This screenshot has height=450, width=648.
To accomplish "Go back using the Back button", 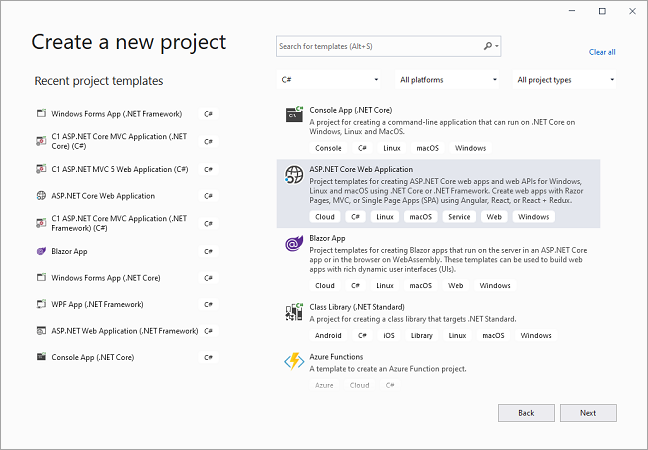I will point(525,412).
